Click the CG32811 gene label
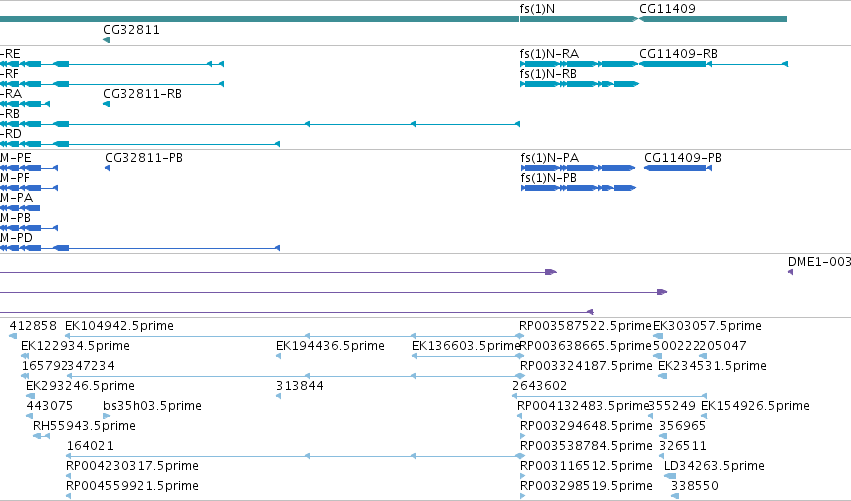851x501 pixels. point(131,30)
